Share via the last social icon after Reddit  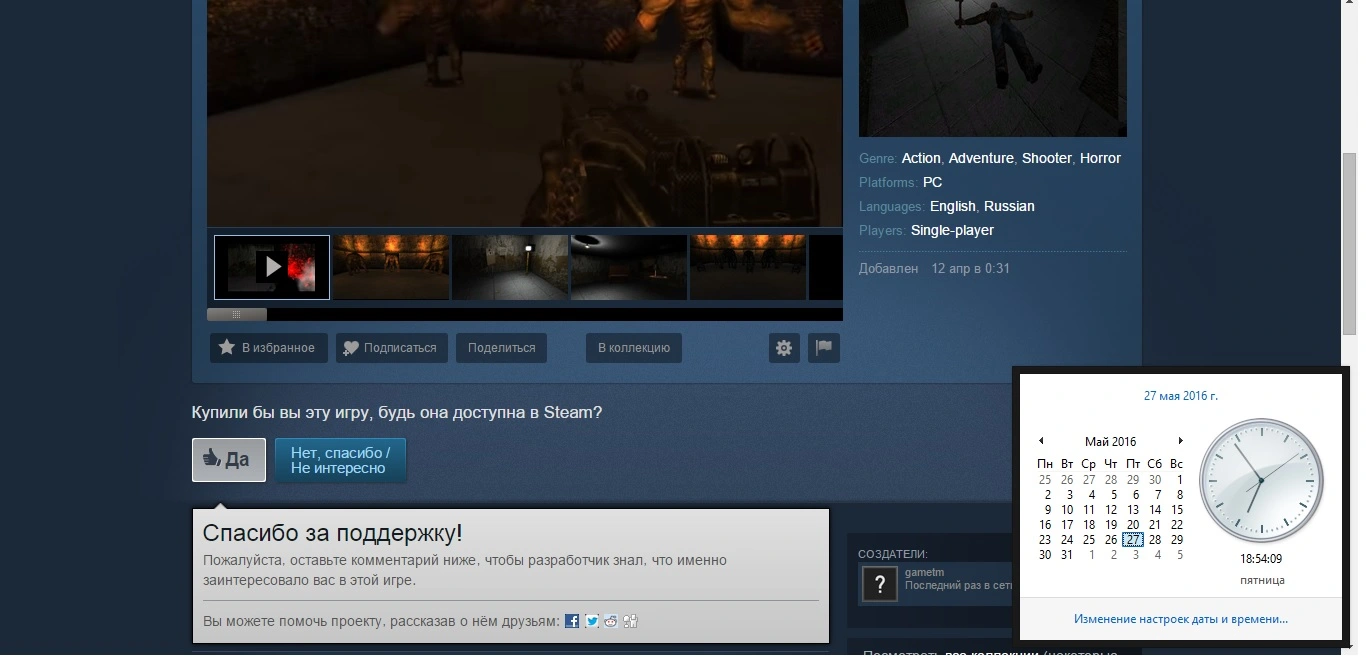[630, 621]
